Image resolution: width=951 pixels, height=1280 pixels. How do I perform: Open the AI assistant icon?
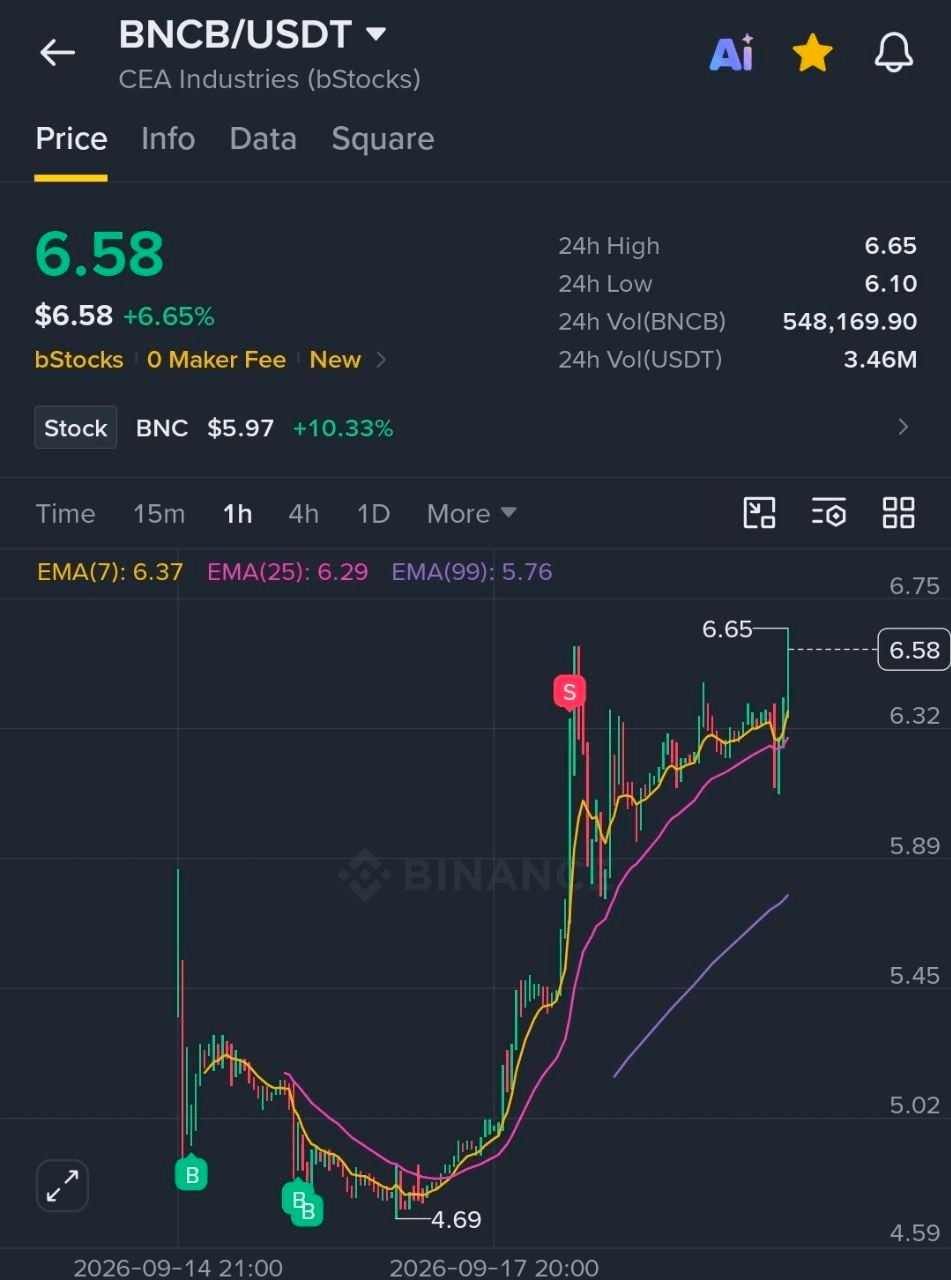pos(731,53)
